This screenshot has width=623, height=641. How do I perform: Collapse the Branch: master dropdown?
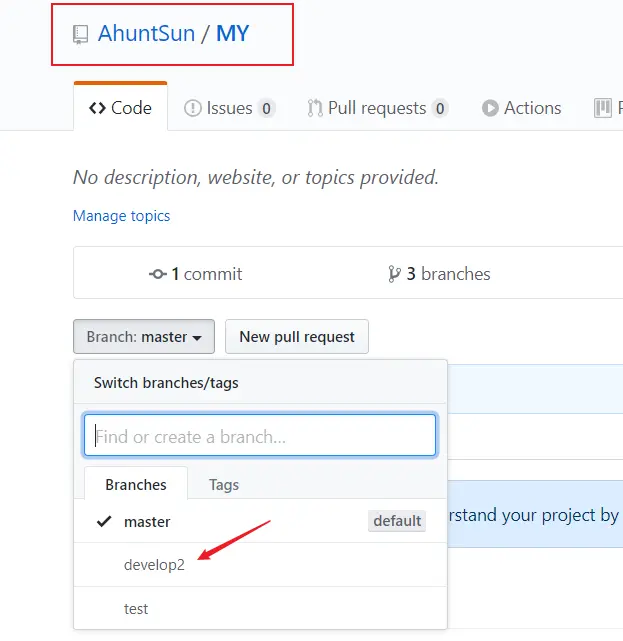click(144, 336)
